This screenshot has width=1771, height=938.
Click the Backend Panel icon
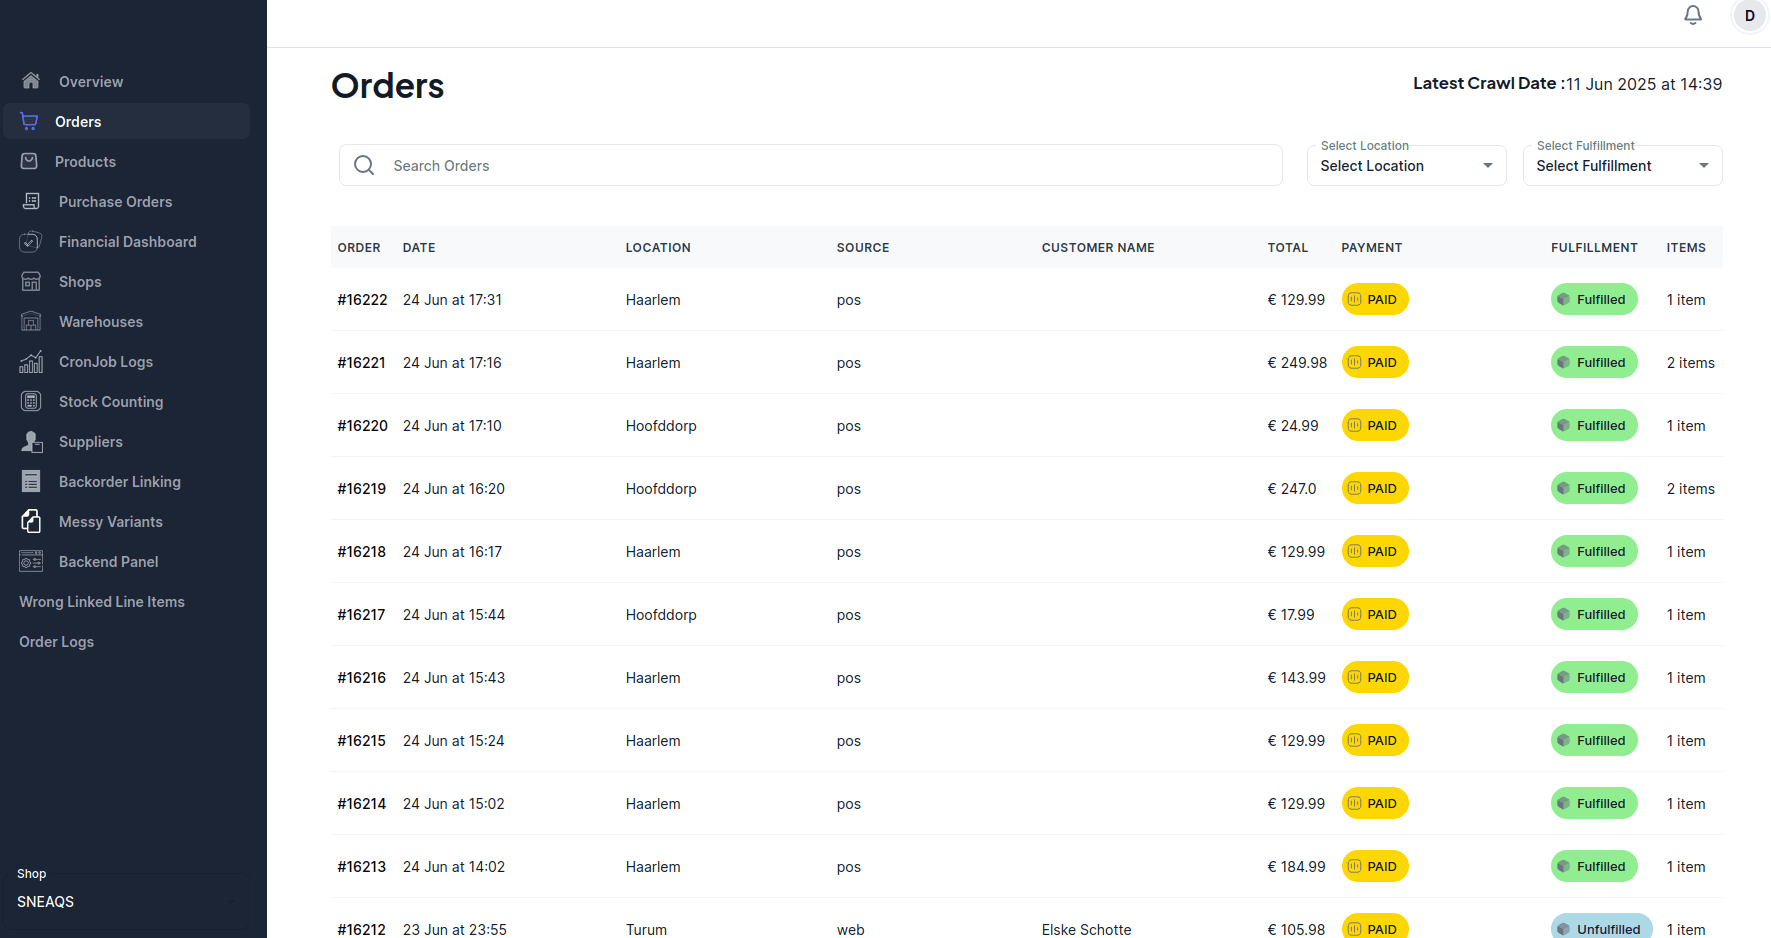click(31, 561)
